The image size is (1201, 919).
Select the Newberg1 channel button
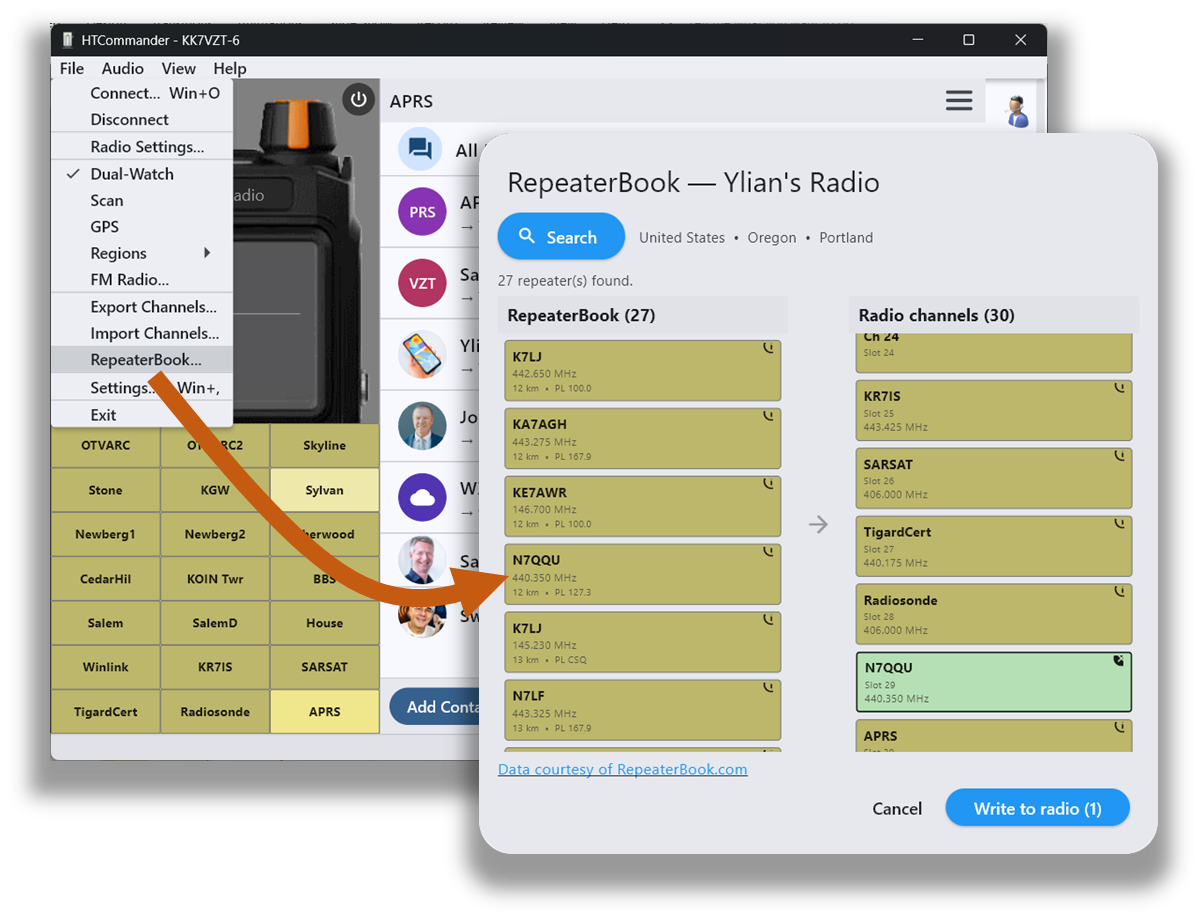point(105,534)
